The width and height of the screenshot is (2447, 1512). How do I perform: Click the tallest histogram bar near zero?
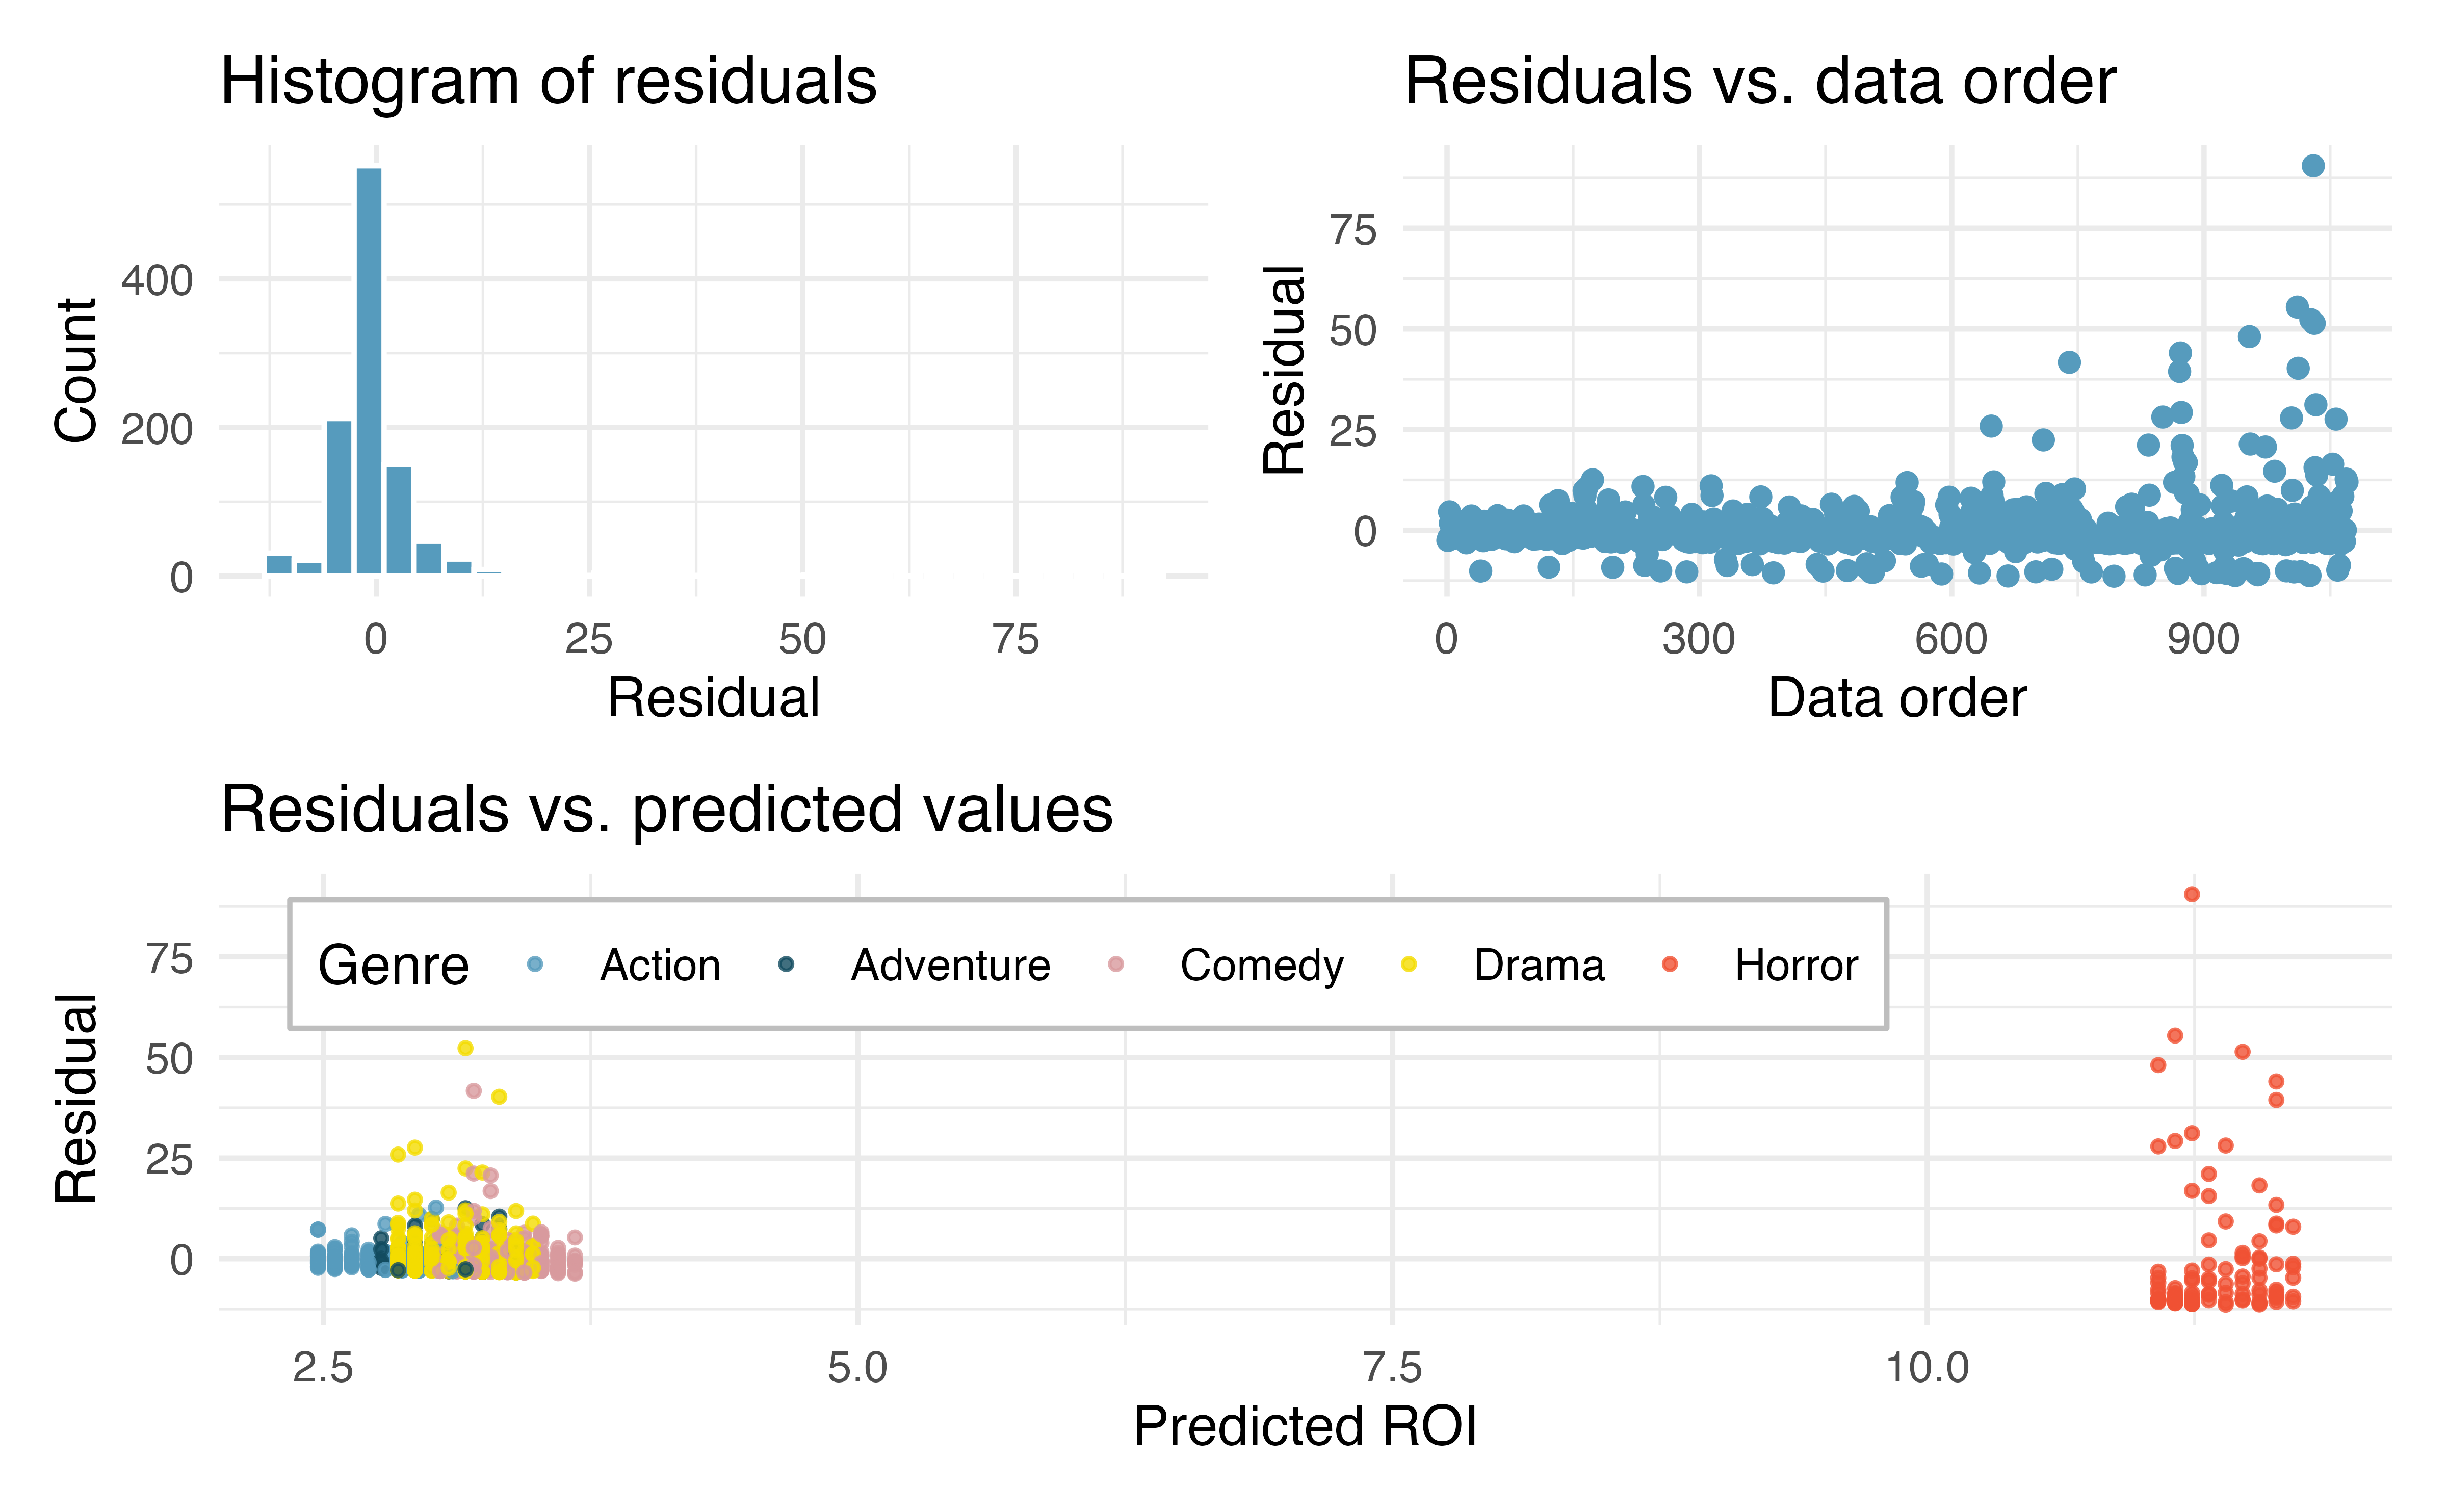[x=369, y=371]
